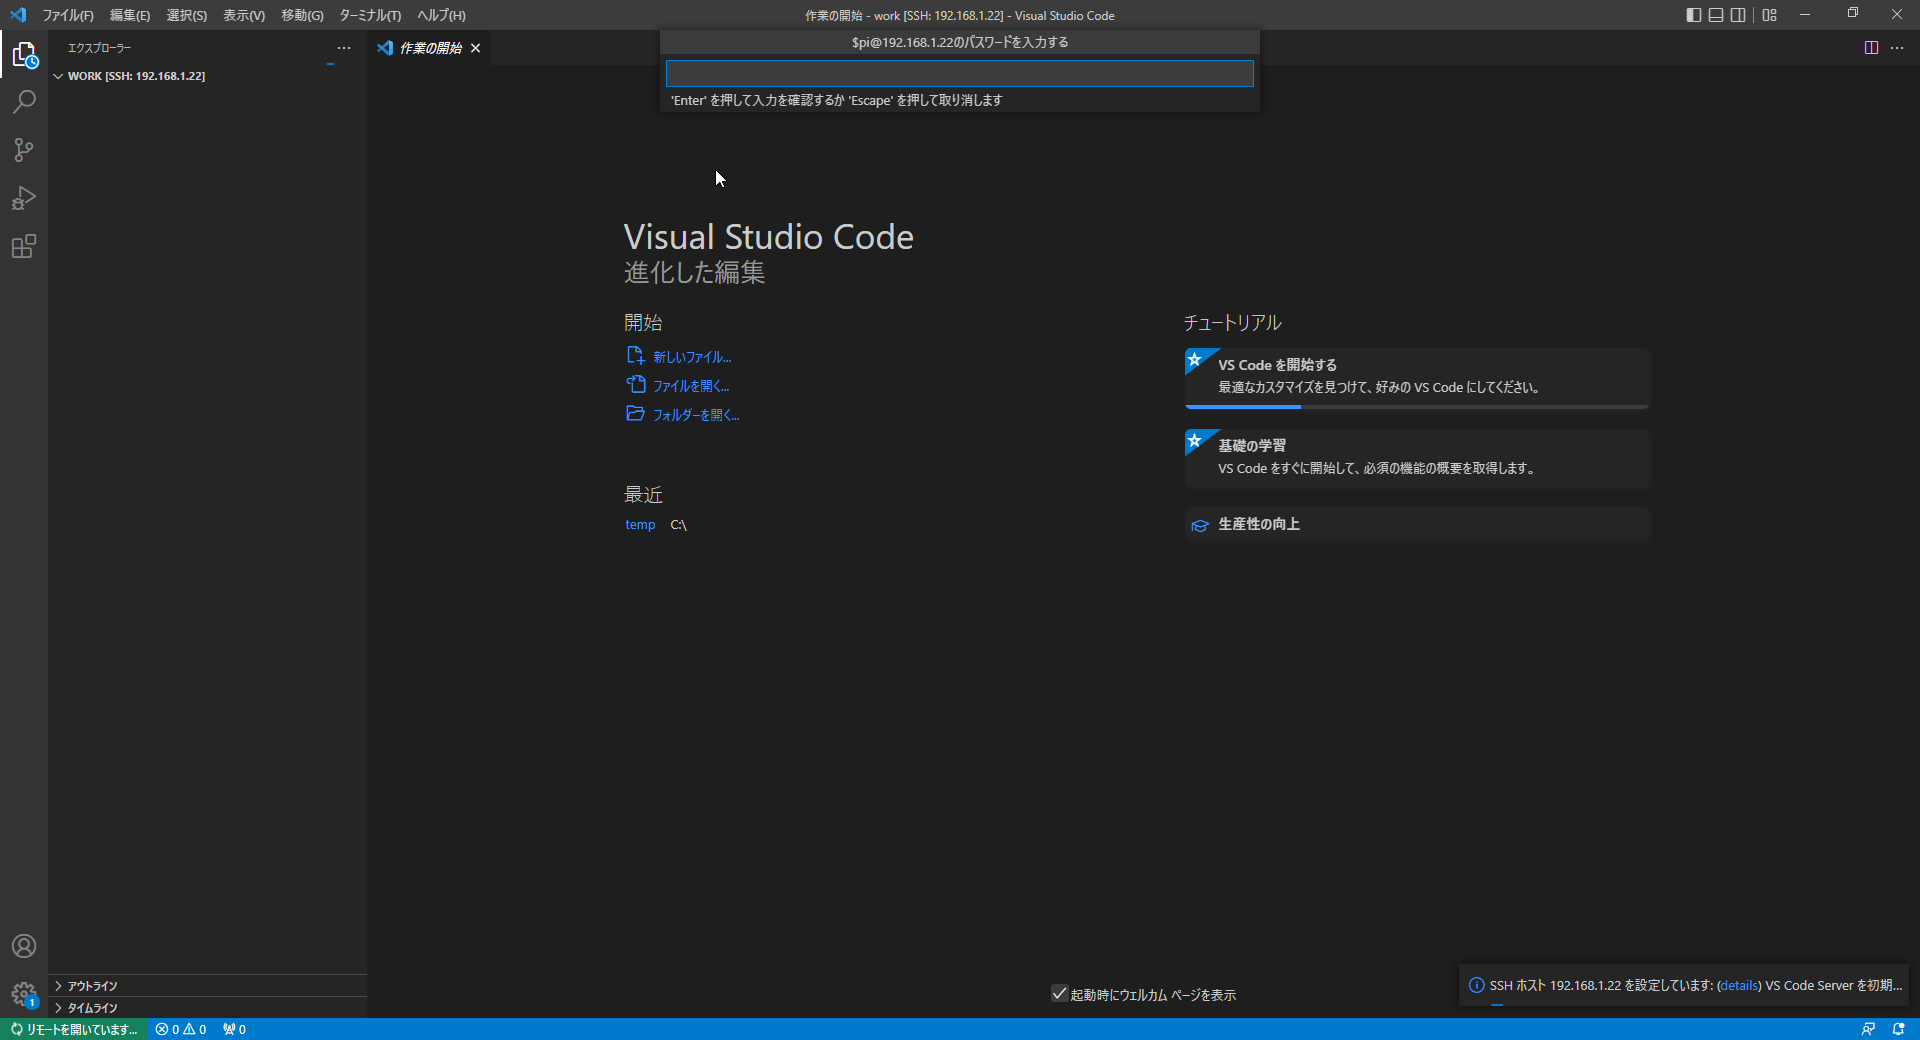
Task: Open the Search view icon
Action: [x=24, y=102]
